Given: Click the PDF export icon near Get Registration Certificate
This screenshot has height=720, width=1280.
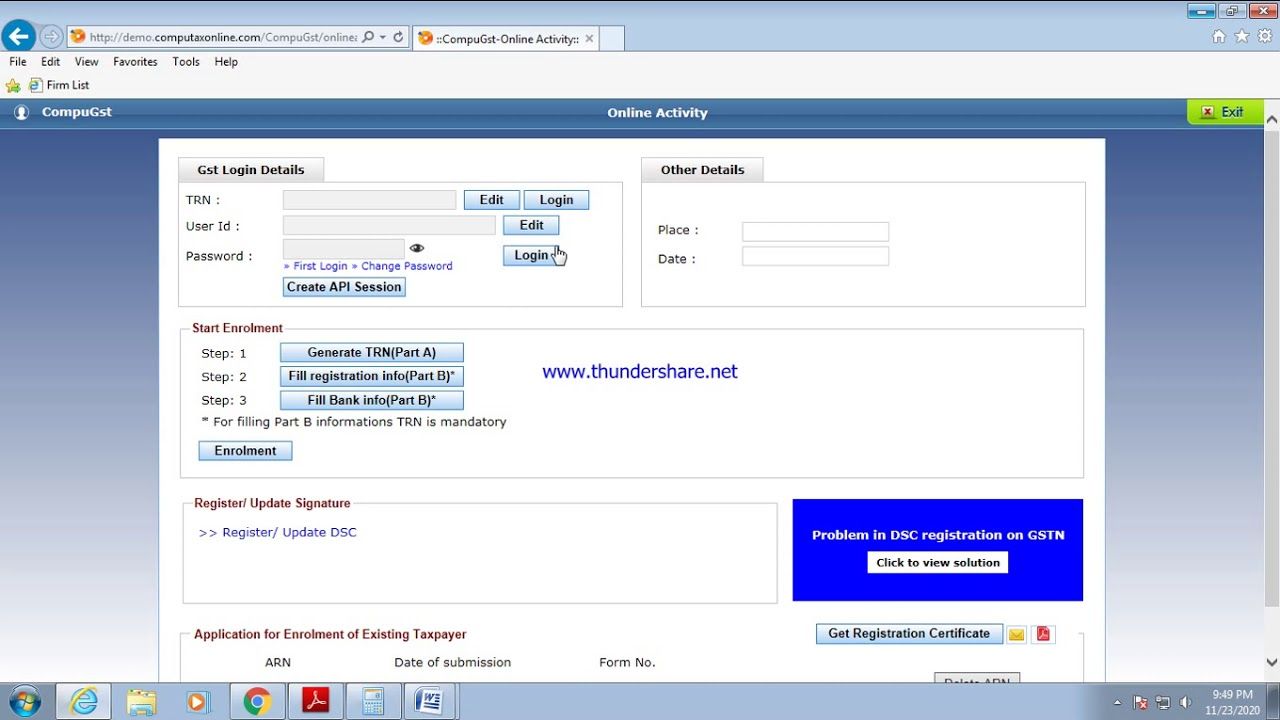Looking at the screenshot, I should coord(1042,633).
